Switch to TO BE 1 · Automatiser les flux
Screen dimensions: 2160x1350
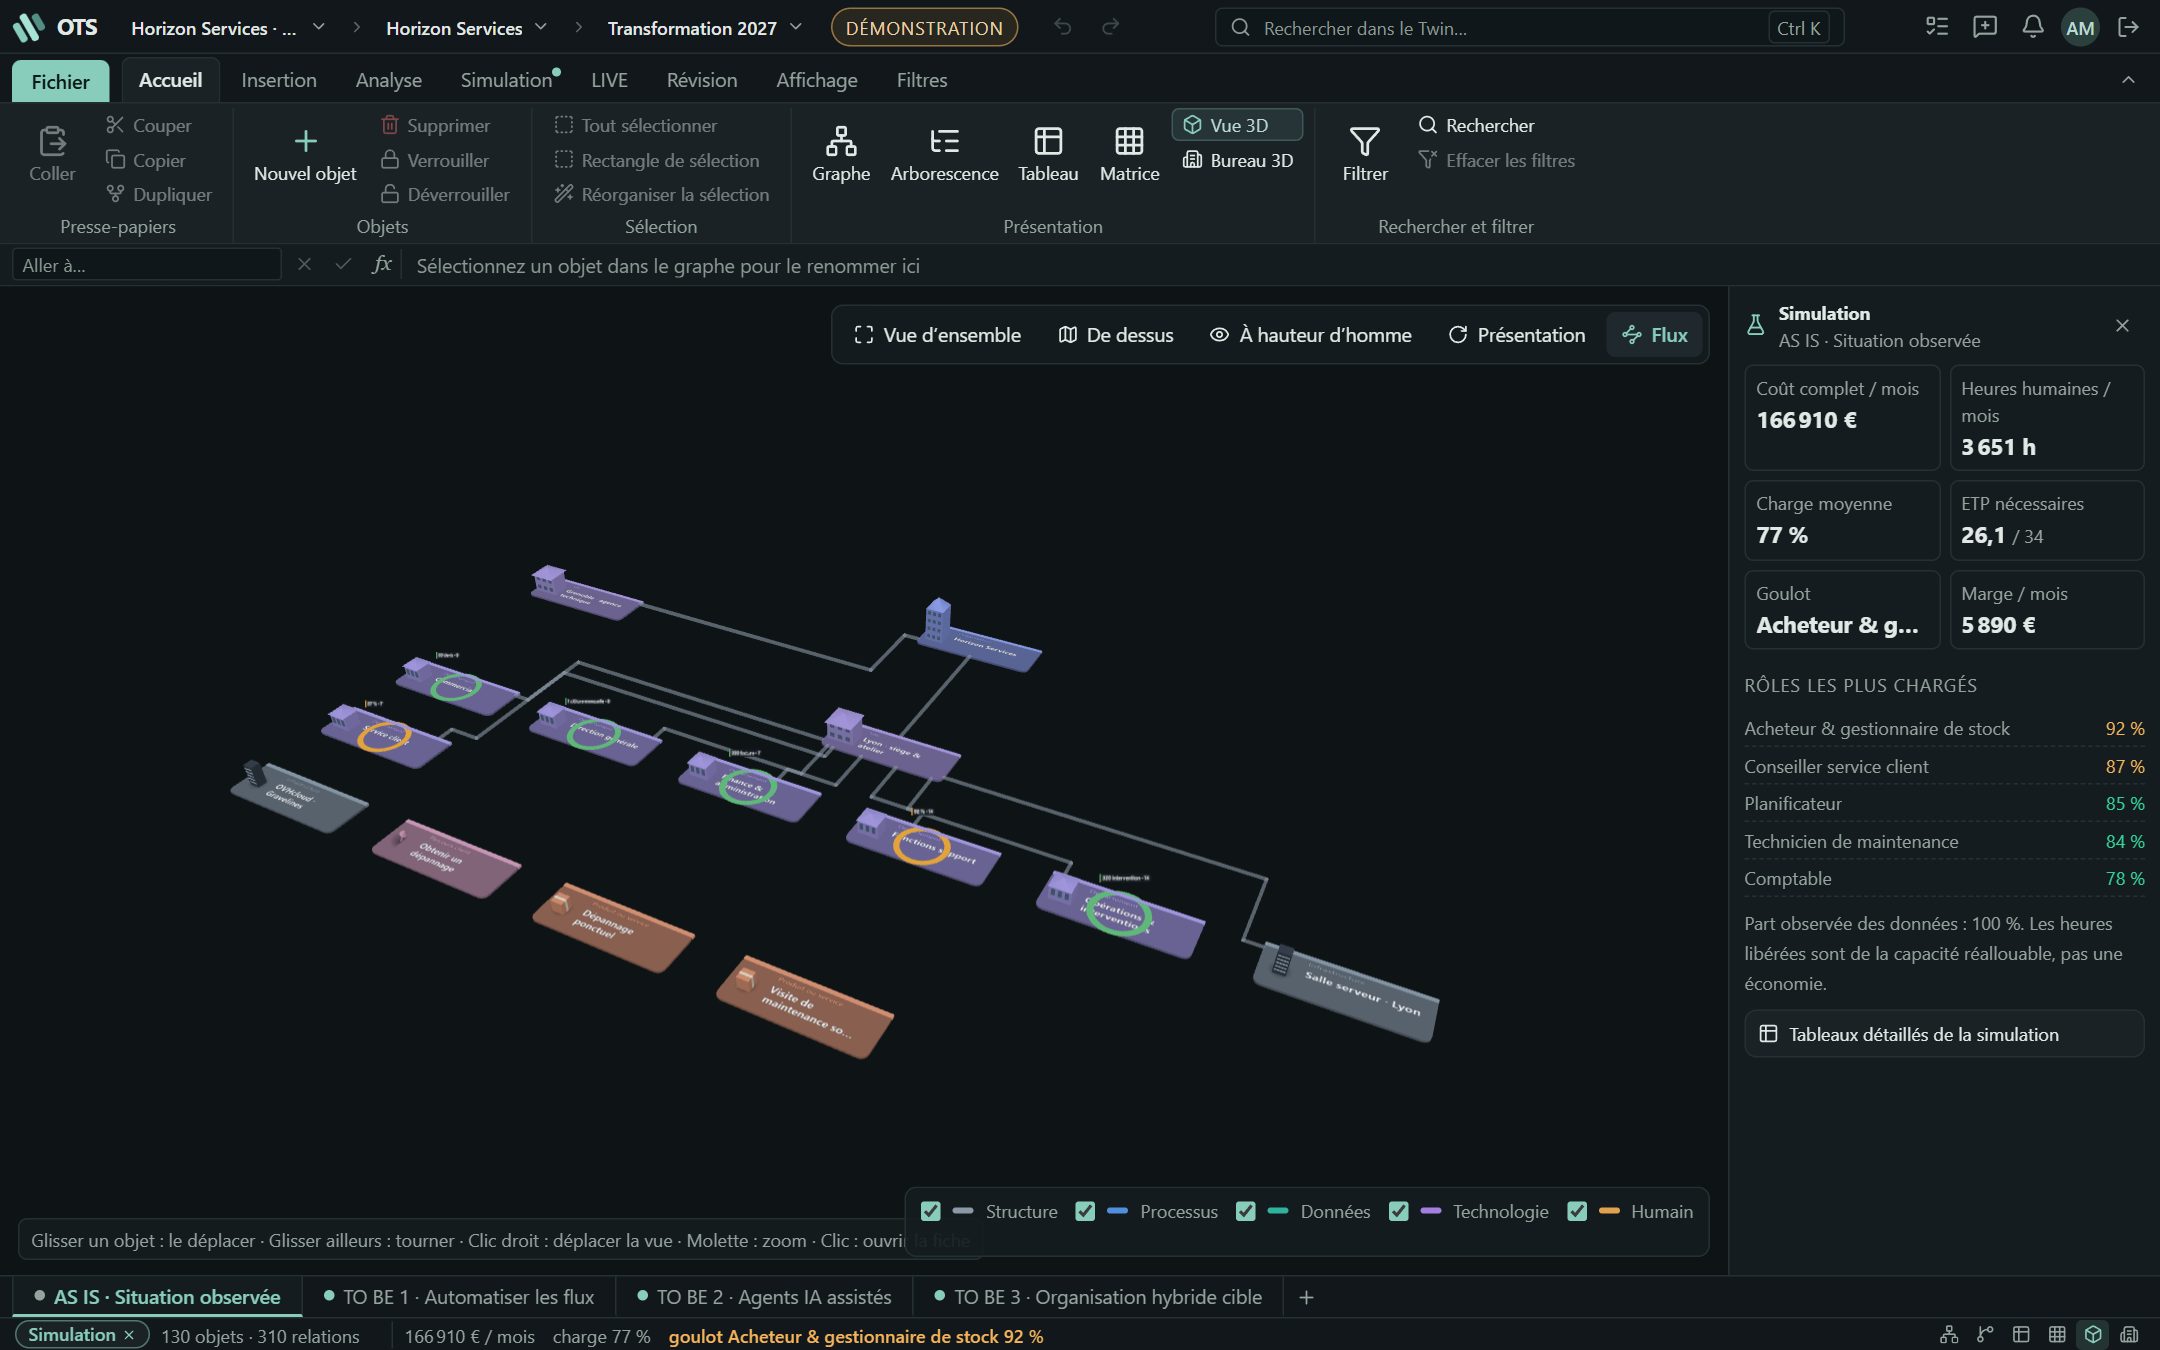(459, 1297)
